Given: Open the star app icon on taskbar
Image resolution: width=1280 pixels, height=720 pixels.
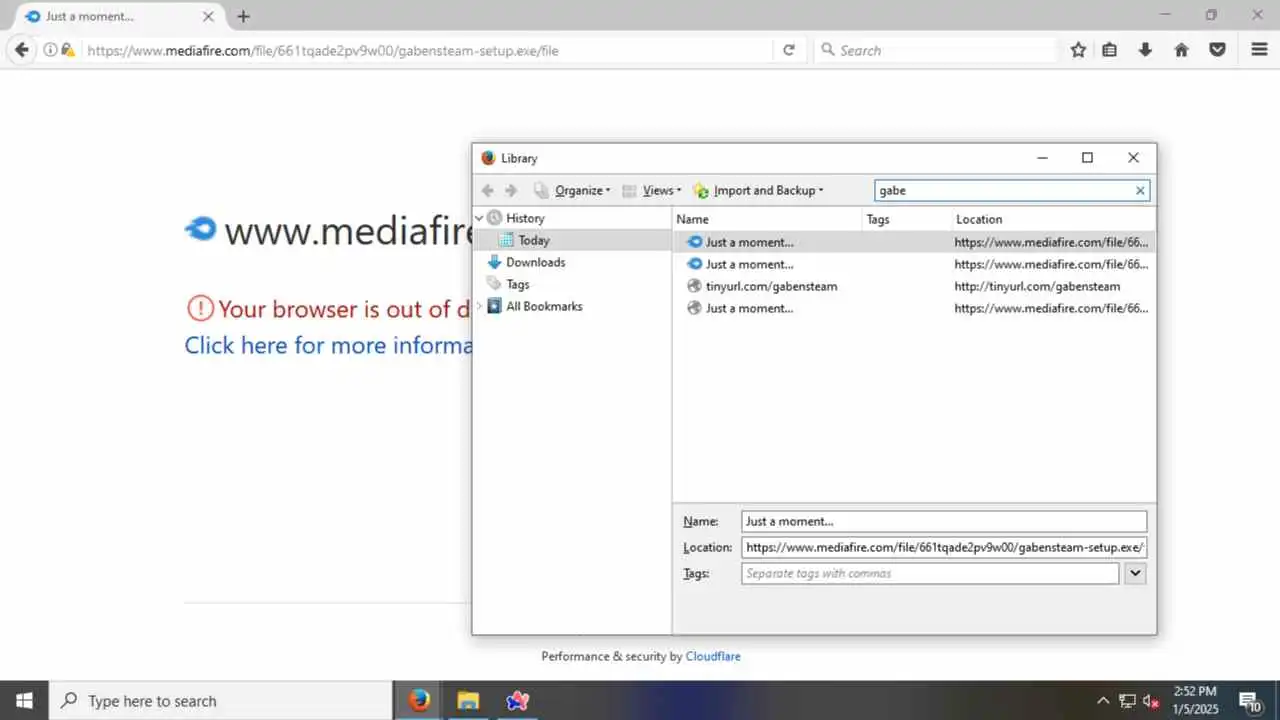Looking at the screenshot, I should click(x=517, y=701).
